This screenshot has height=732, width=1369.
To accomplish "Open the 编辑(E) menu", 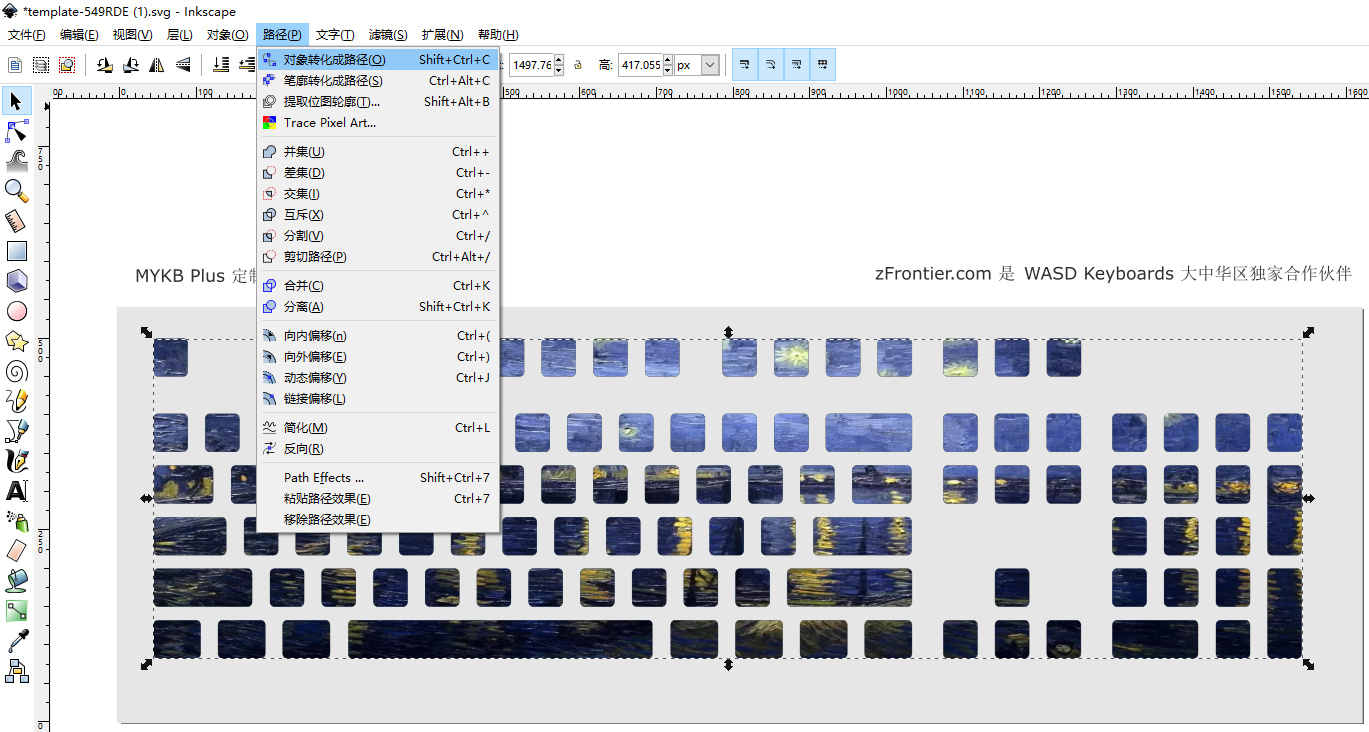I will (79, 35).
